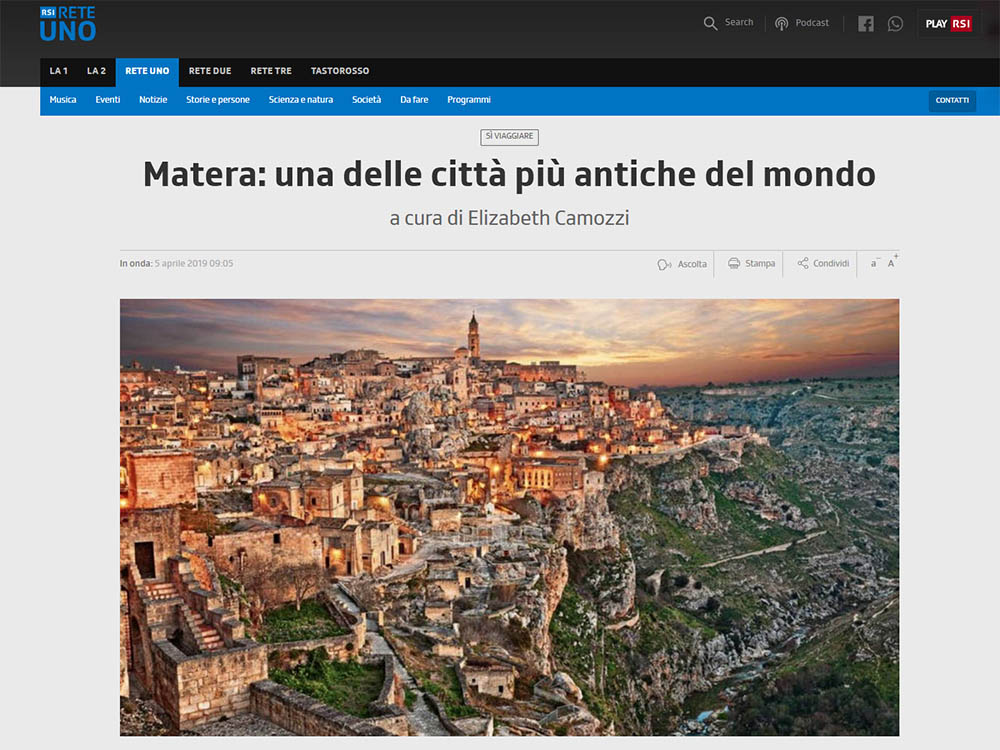Click the article headline about Matera
Viewport: 1000px width, 750px height.
coord(510,174)
